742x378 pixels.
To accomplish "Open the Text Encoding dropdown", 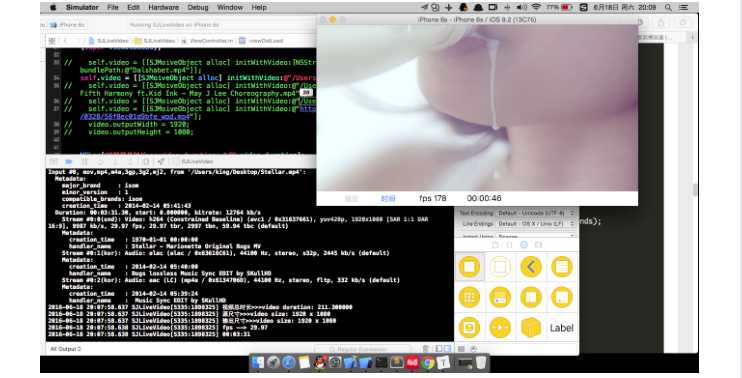I will (x=536, y=213).
